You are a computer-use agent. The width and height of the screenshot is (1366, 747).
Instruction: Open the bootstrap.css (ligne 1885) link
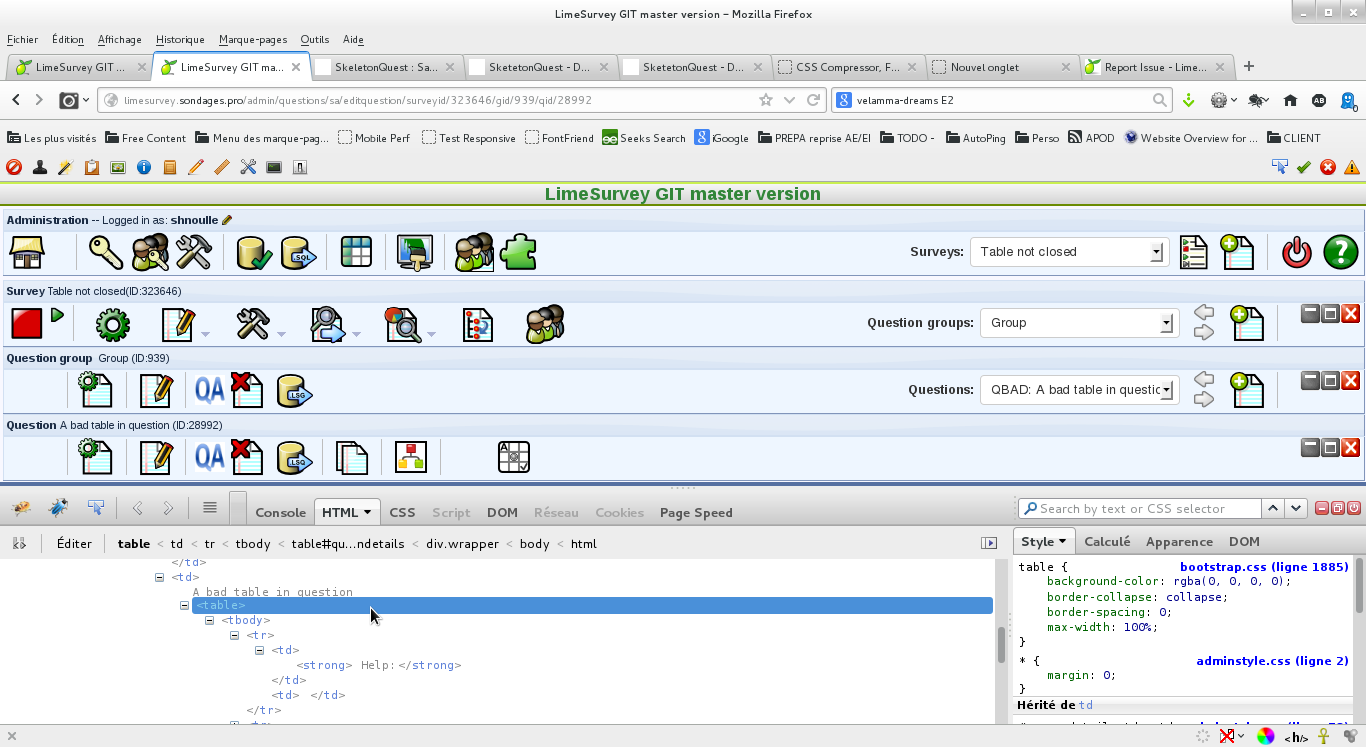click(x=1263, y=567)
